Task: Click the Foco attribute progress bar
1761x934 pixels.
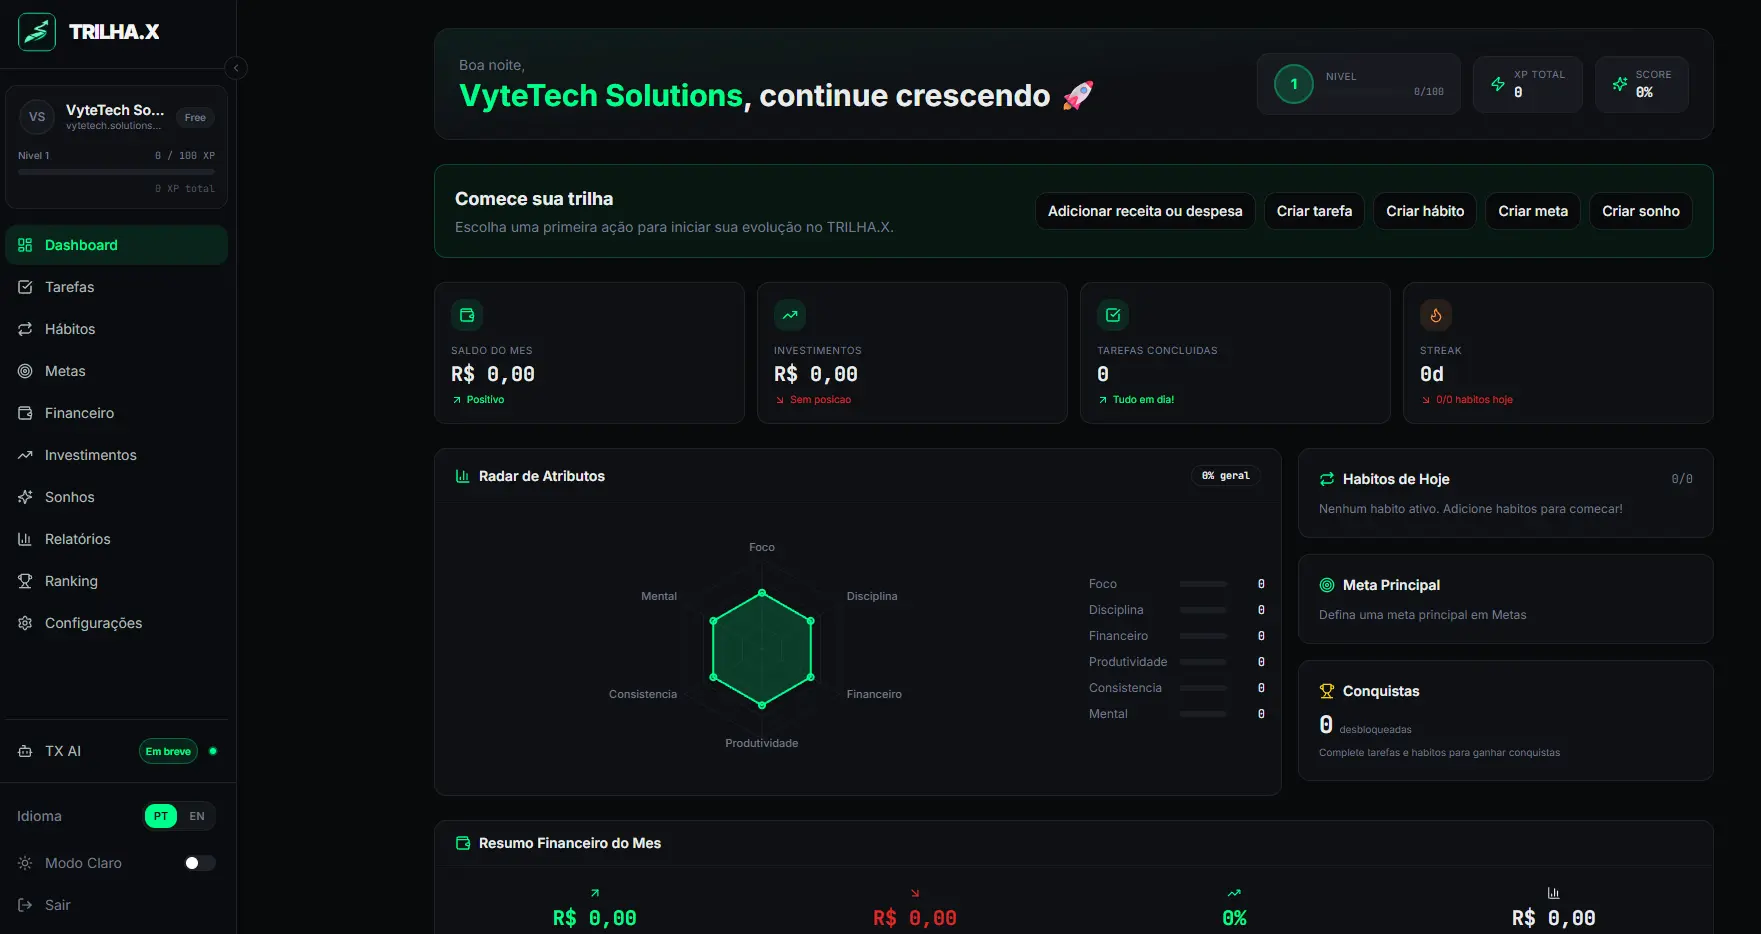Action: tap(1203, 584)
